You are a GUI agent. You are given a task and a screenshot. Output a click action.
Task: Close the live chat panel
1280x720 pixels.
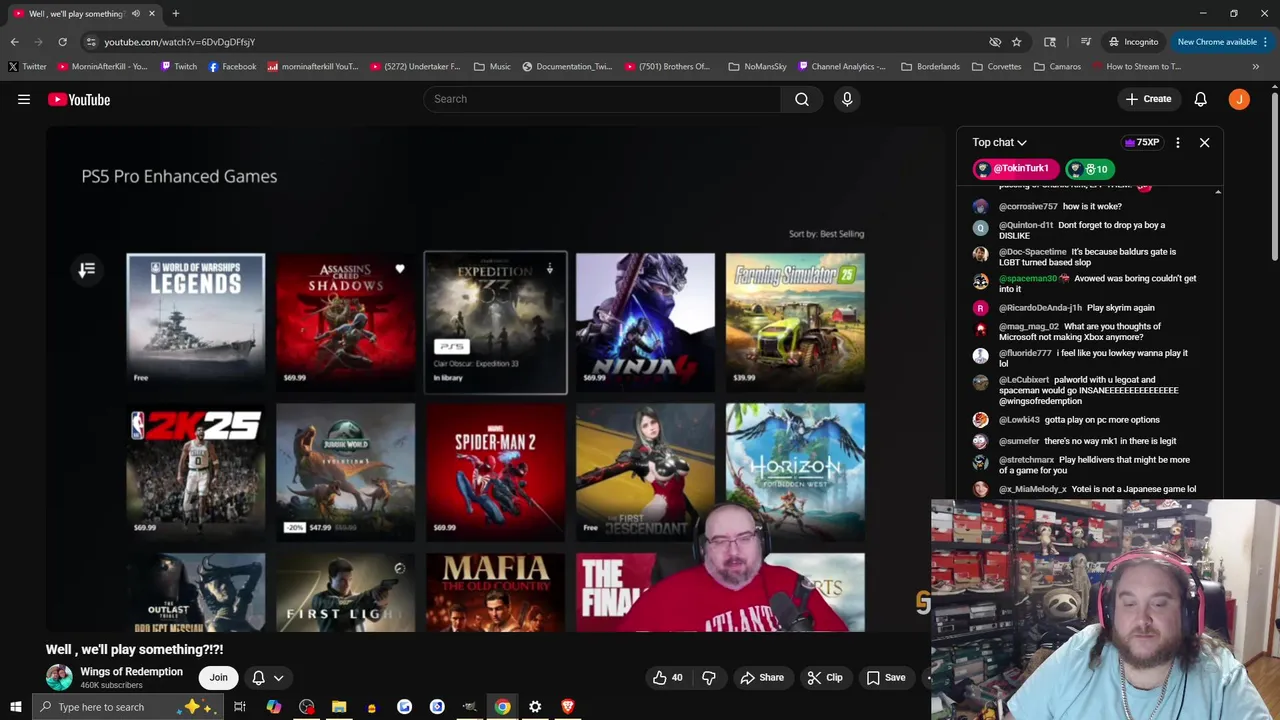(1204, 143)
